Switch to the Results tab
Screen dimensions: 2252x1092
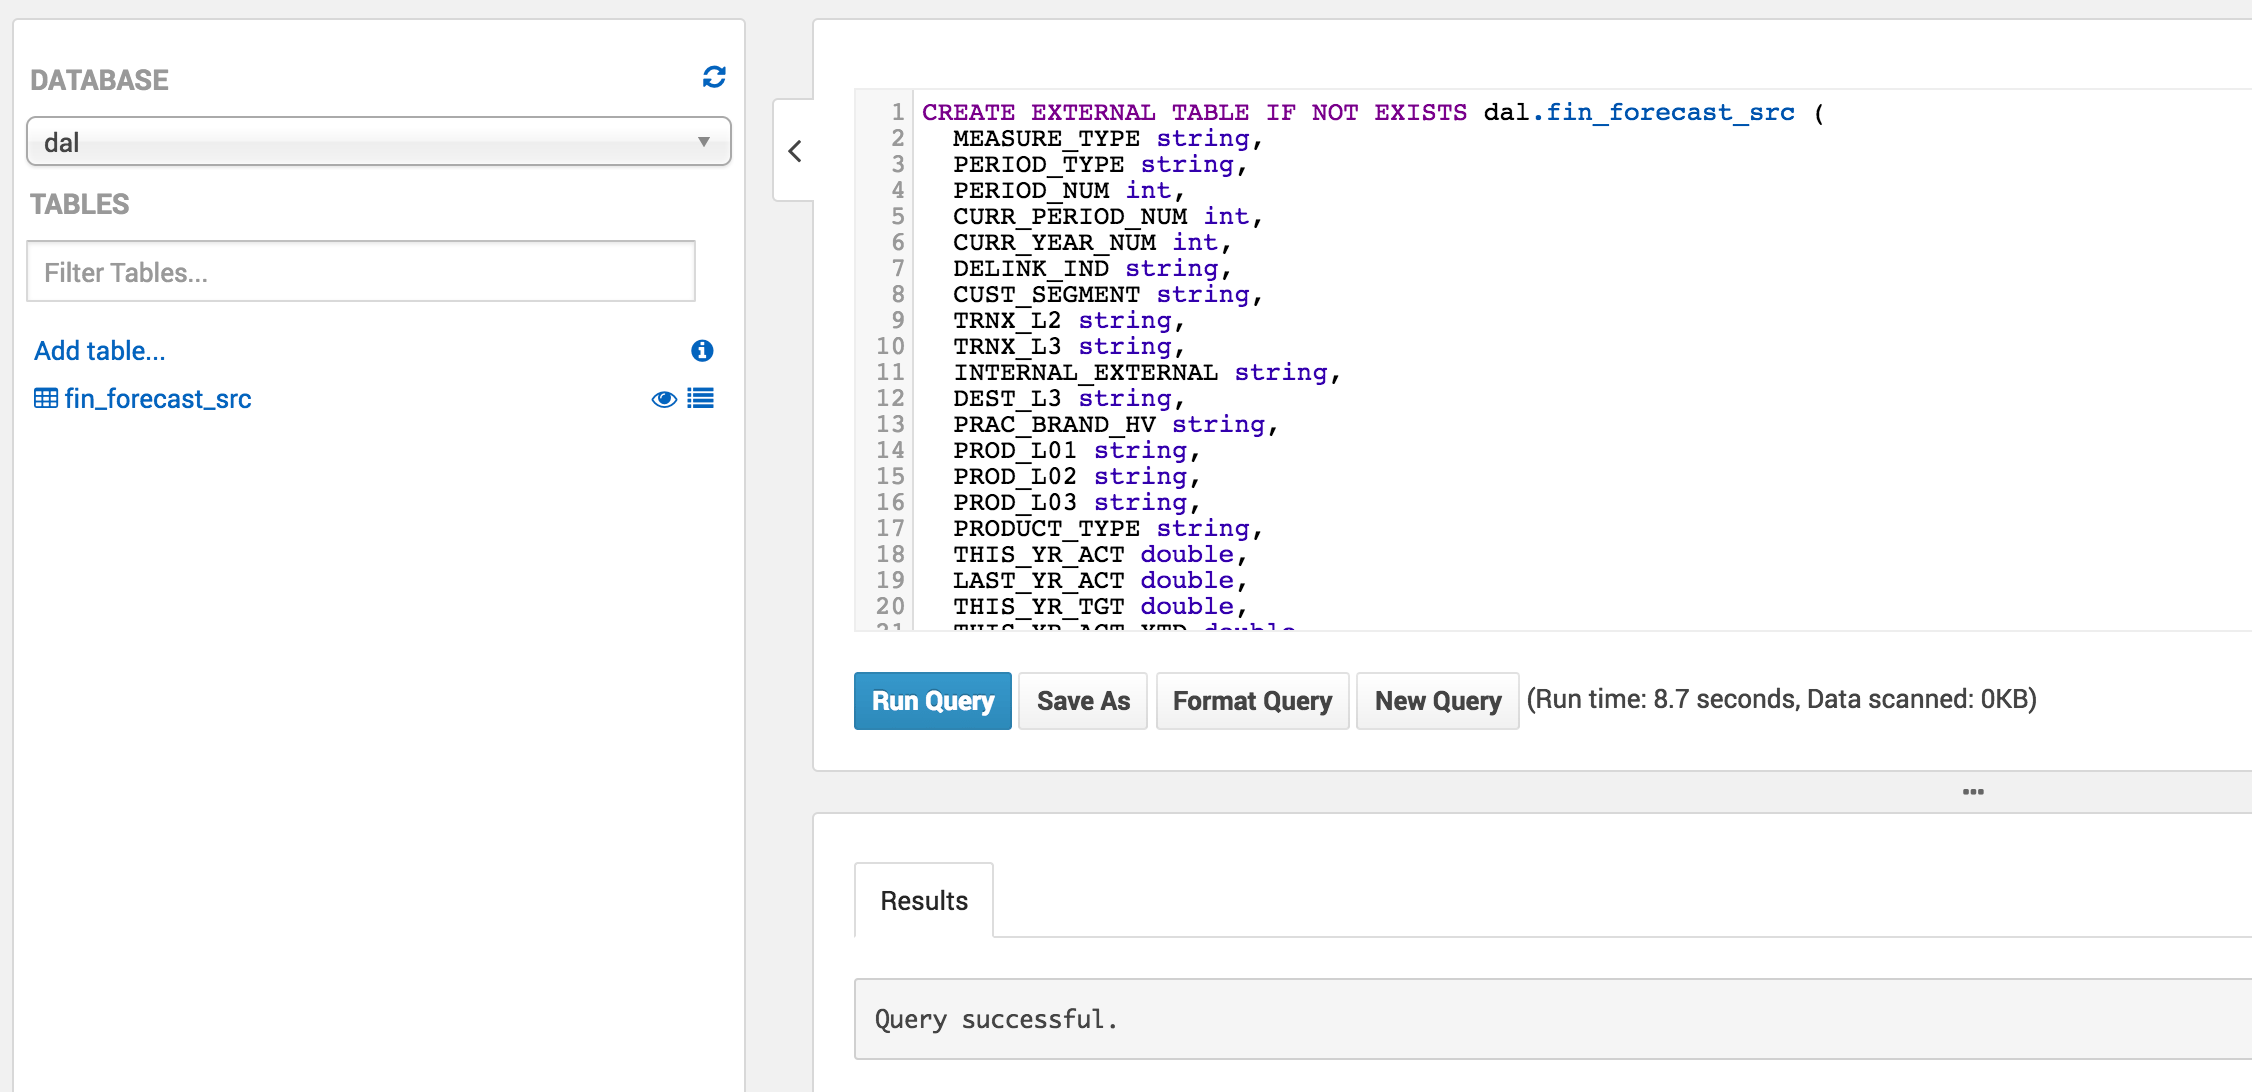click(923, 901)
